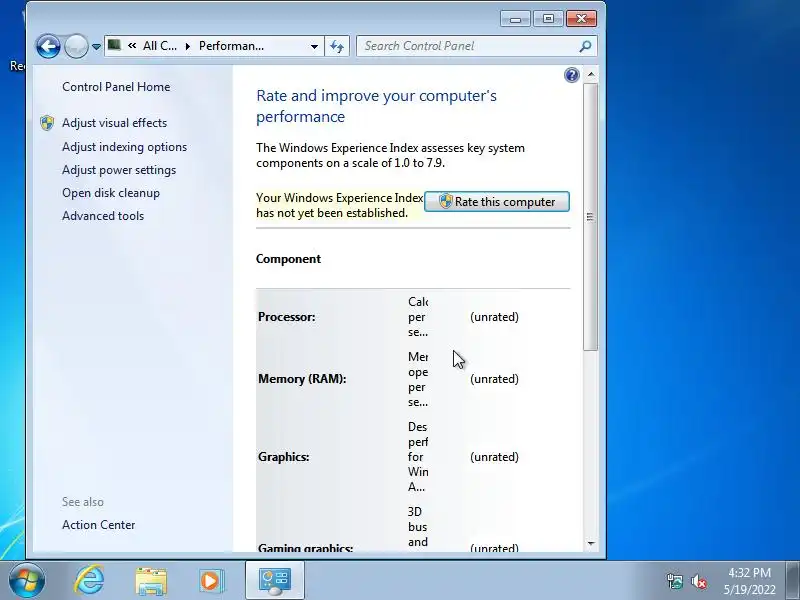The image size is (800, 600).
Task: Open the muted volume tray icon
Action: pyautogui.click(x=699, y=581)
